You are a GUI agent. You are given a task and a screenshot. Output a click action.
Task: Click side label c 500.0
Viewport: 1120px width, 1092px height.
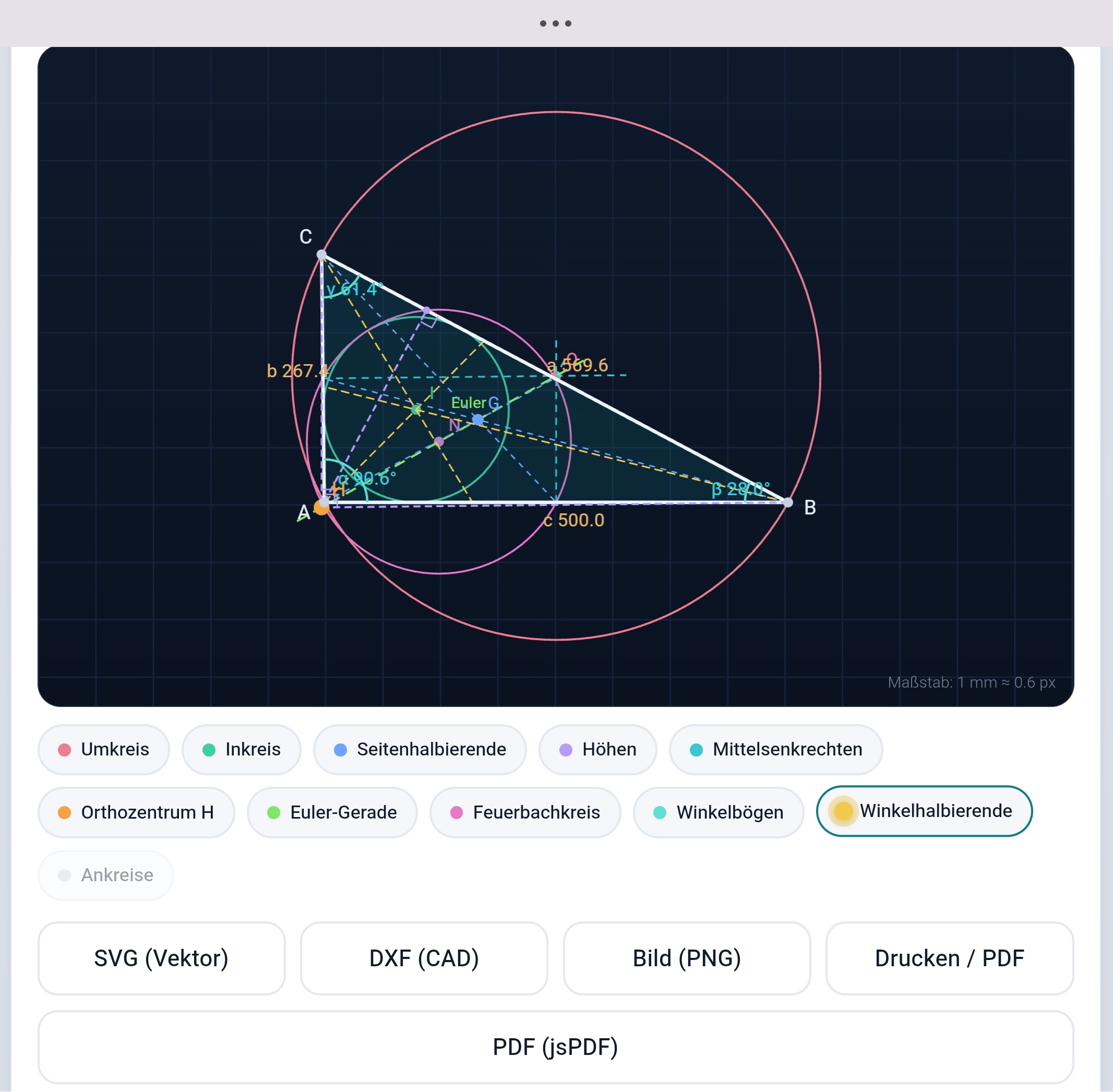point(574,520)
